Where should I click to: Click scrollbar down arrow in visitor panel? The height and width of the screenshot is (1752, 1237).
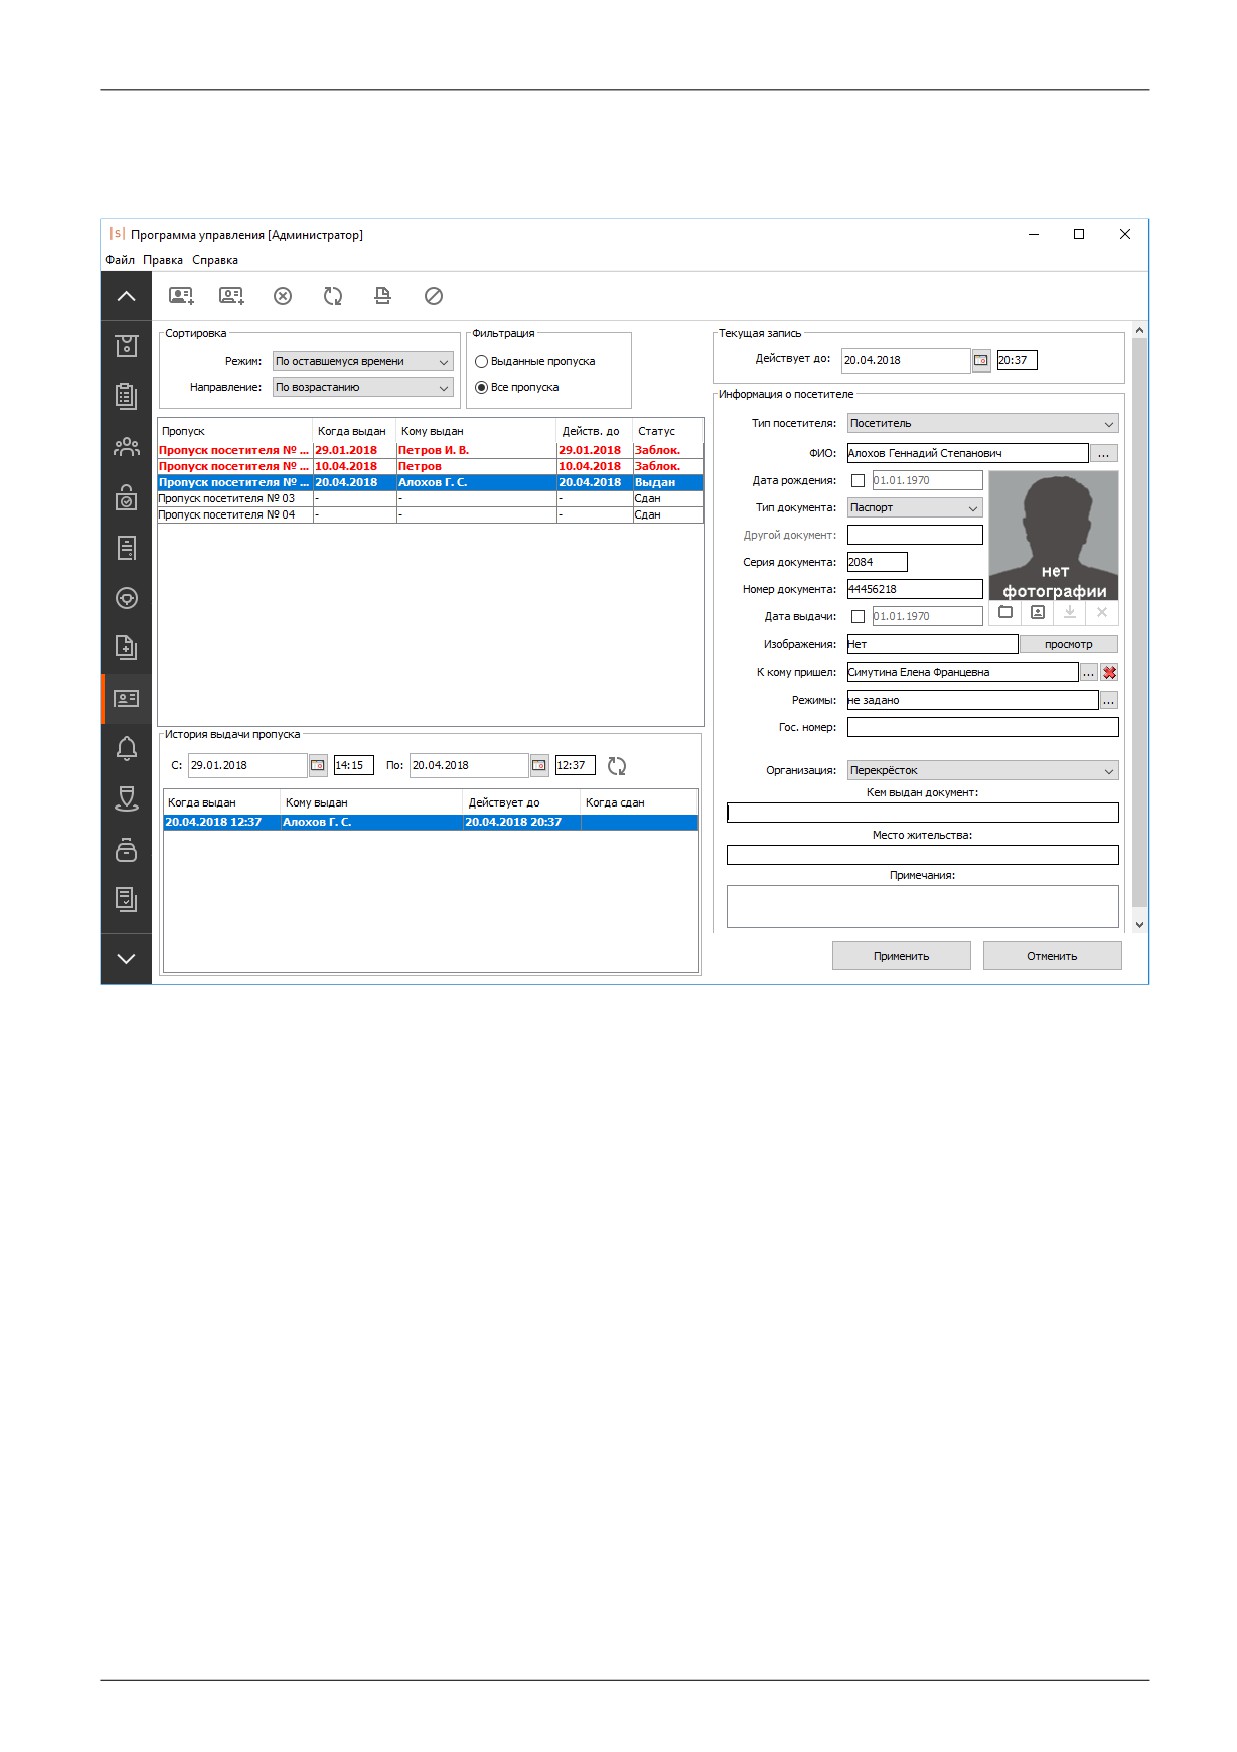pos(1139,925)
